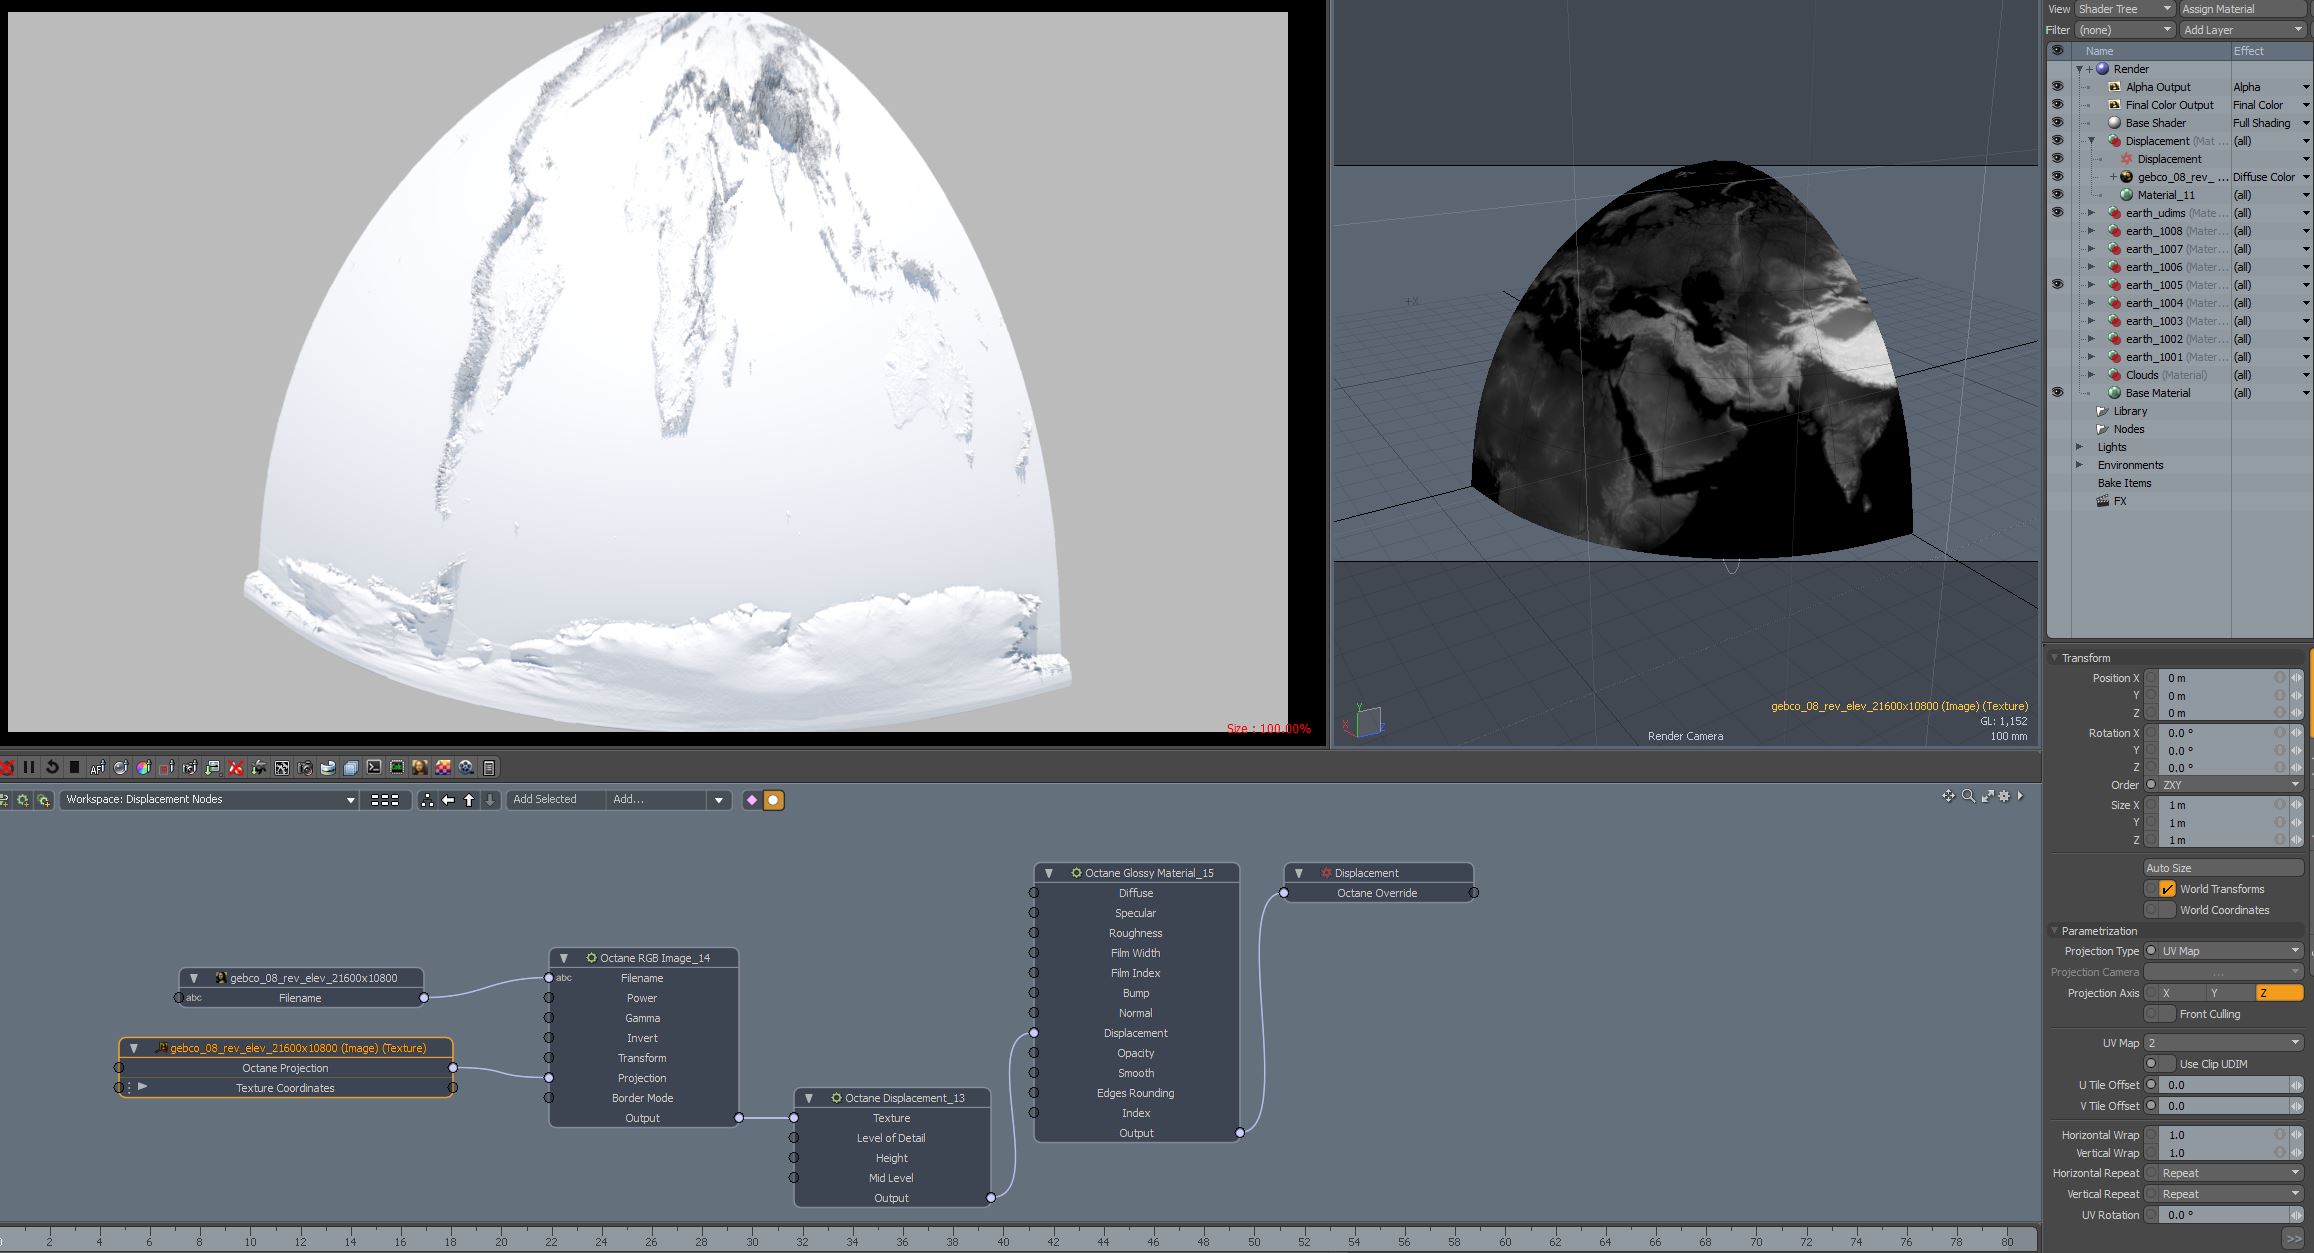2314x1253 pixels.
Task: Click the Add Selected button
Action: coord(545,800)
